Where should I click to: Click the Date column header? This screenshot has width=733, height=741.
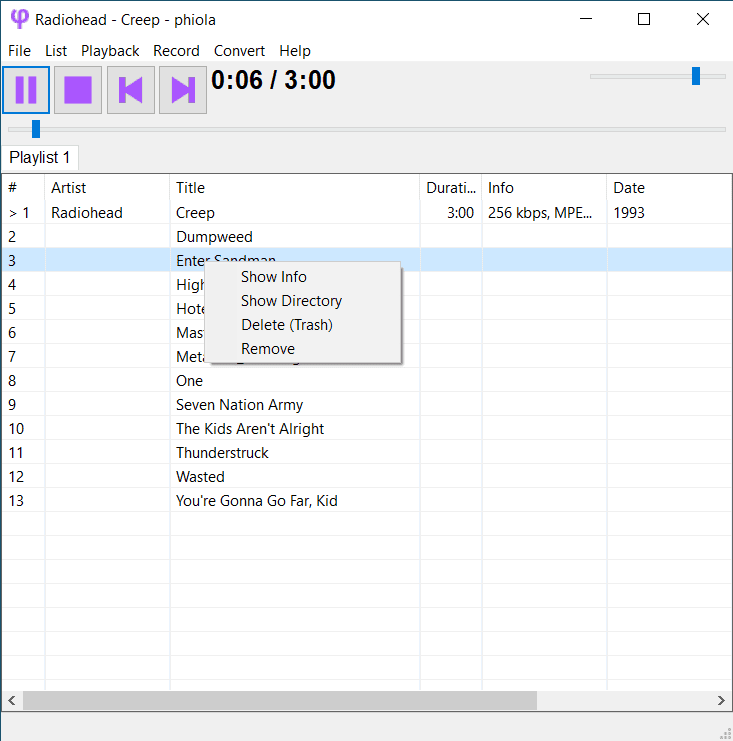pyautogui.click(x=669, y=188)
